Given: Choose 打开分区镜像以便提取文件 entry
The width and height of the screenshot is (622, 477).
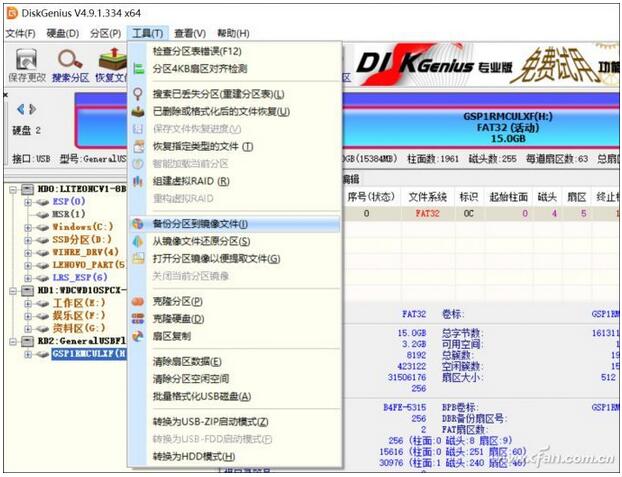Looking at the screenshot, I should pos(235,259).
